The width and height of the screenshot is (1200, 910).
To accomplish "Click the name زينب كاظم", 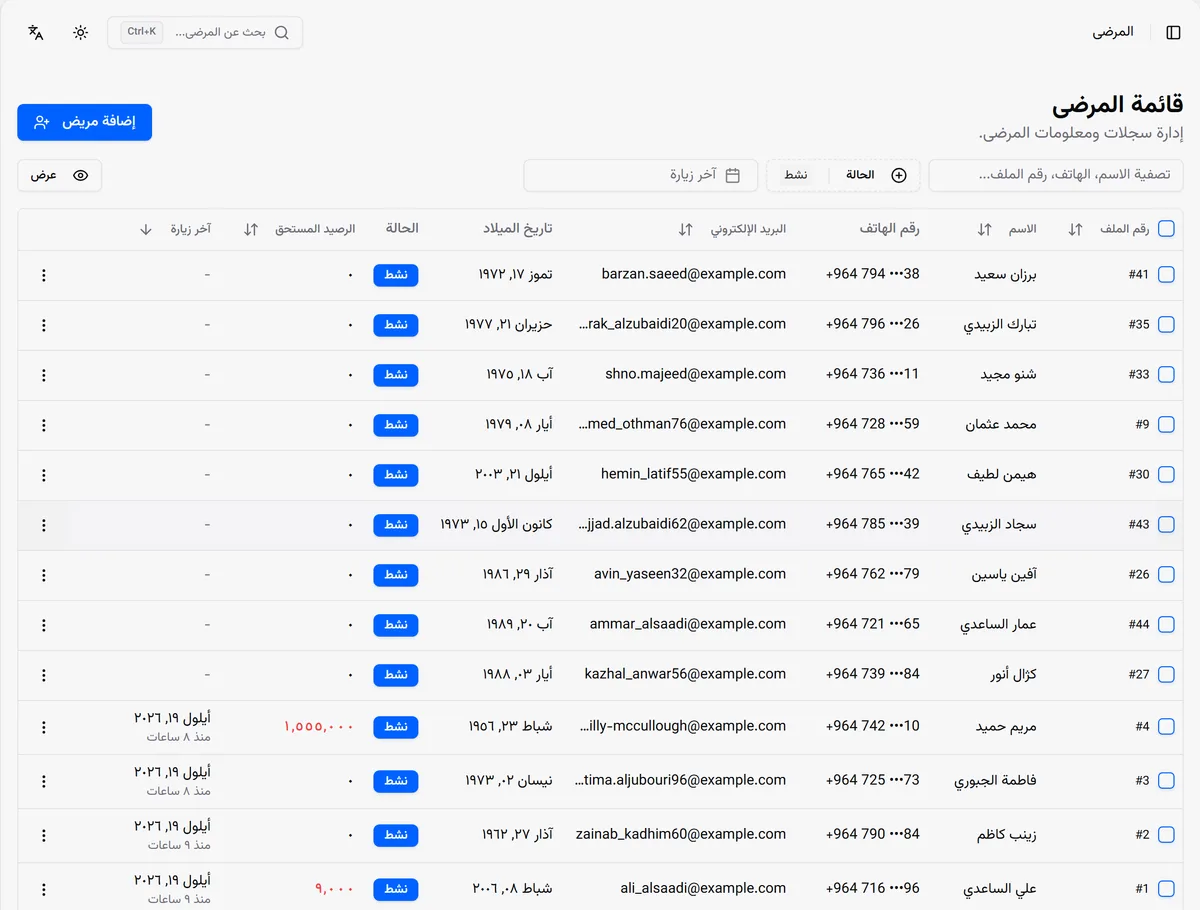I will [1007, 834].
